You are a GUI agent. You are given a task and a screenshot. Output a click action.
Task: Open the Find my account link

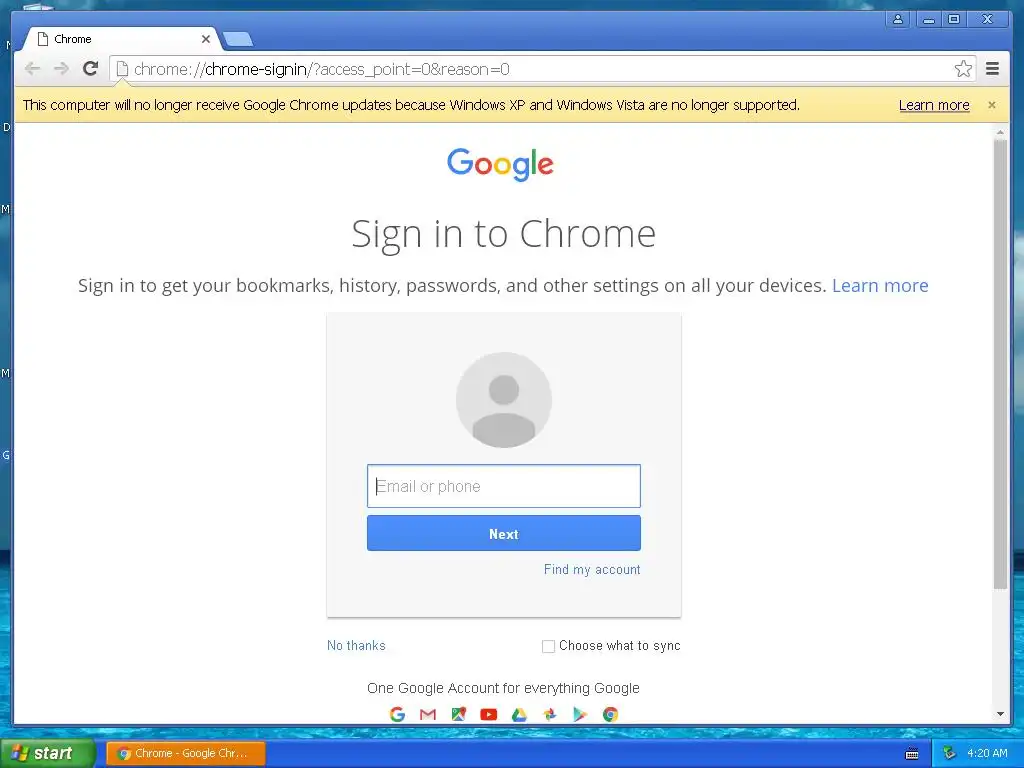[x=592, y=569]
